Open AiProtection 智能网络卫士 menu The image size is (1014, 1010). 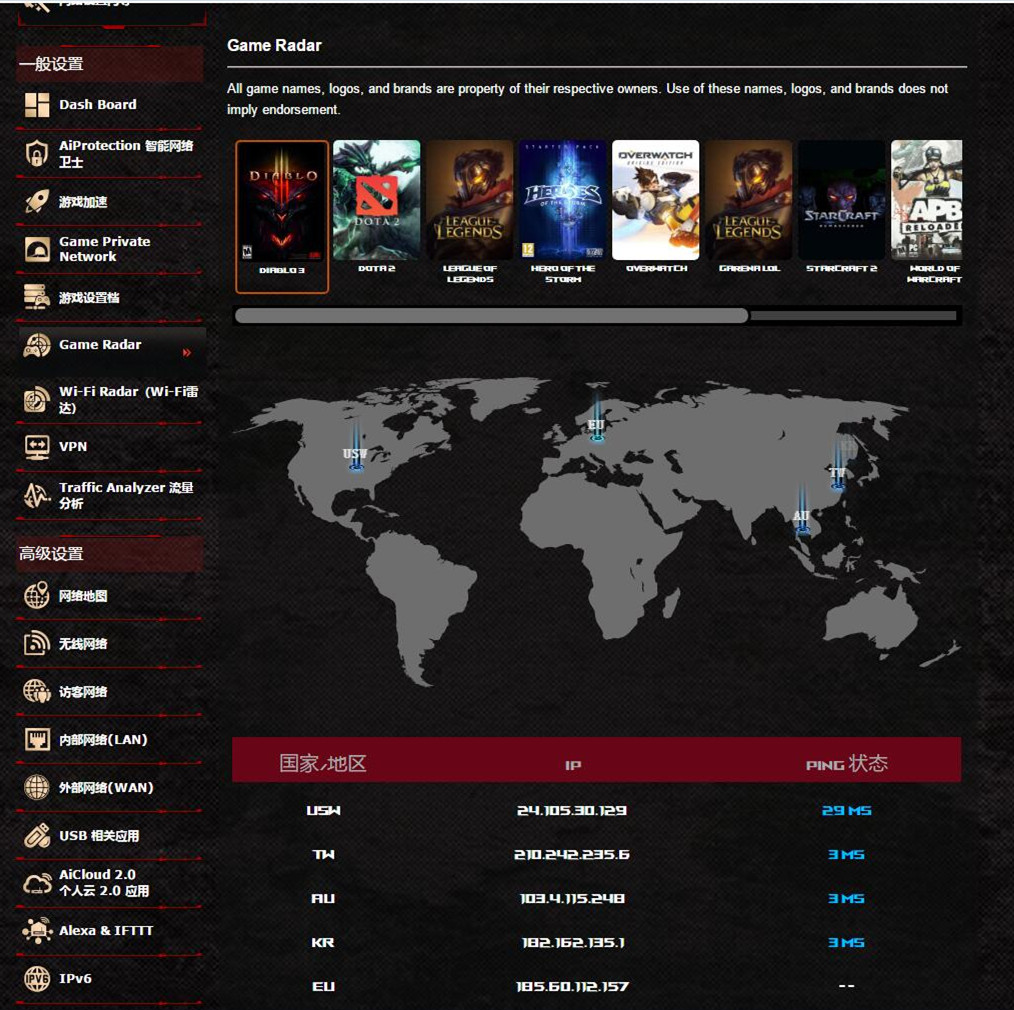110,153
